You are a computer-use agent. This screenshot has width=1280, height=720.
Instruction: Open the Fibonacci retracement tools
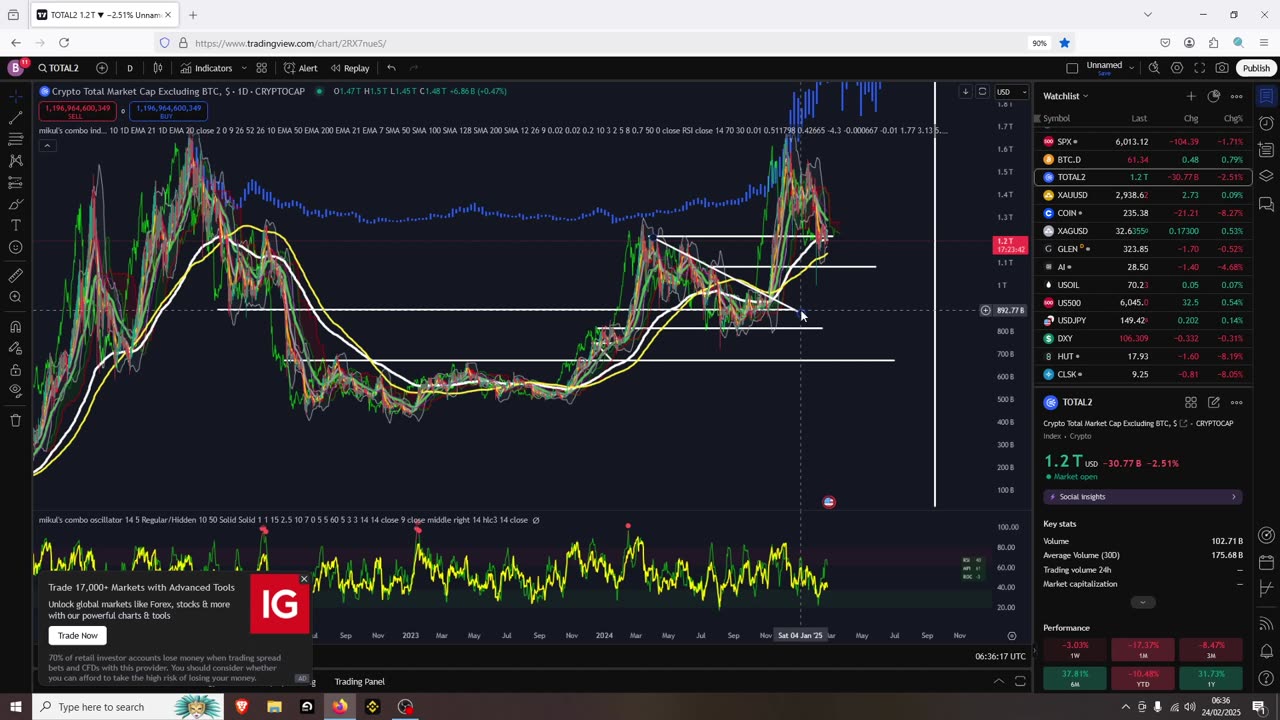[15, 139]
